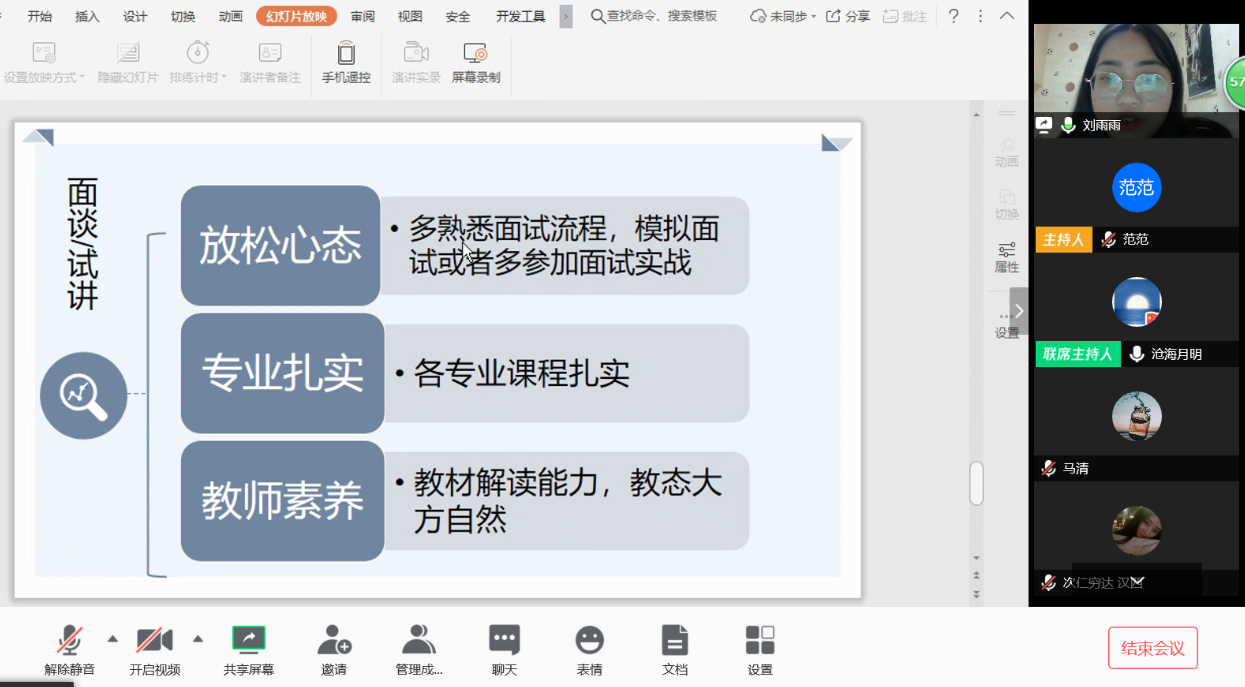This screenshot has width=1245, height=687.
Task: Open the meeting 设置 icon in bottom bar
Action: coord(760,640)
